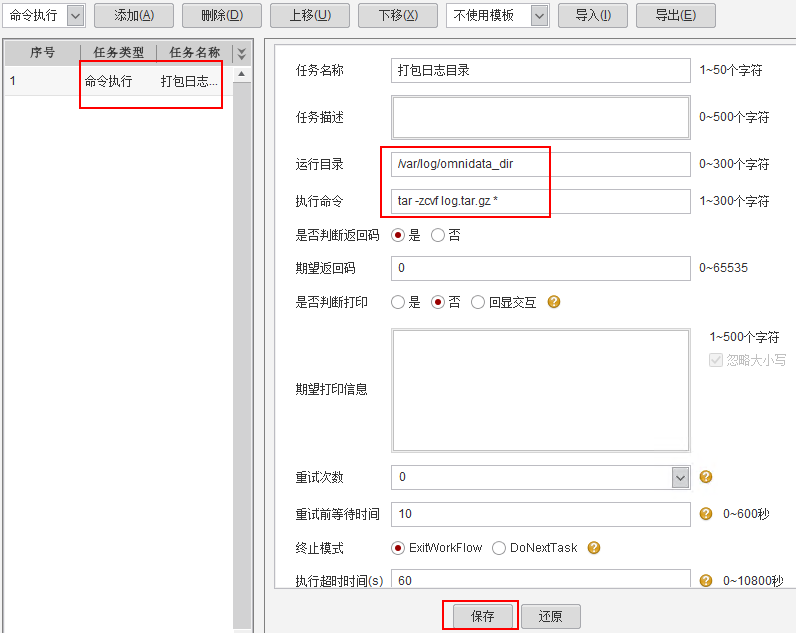796x633 pixels.
Task: Save the task with 保存 button
Action: (482, 616)
